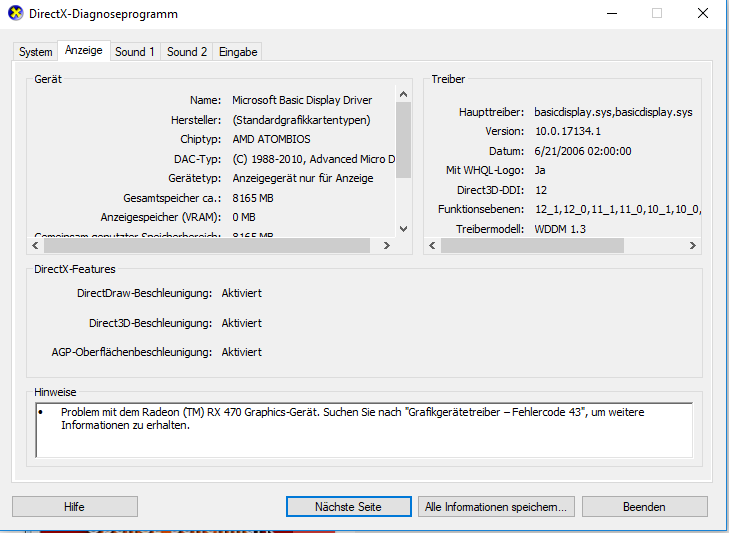729x533 pixels.
Task: Click the Hinweise text box
Action: [364, 430]
